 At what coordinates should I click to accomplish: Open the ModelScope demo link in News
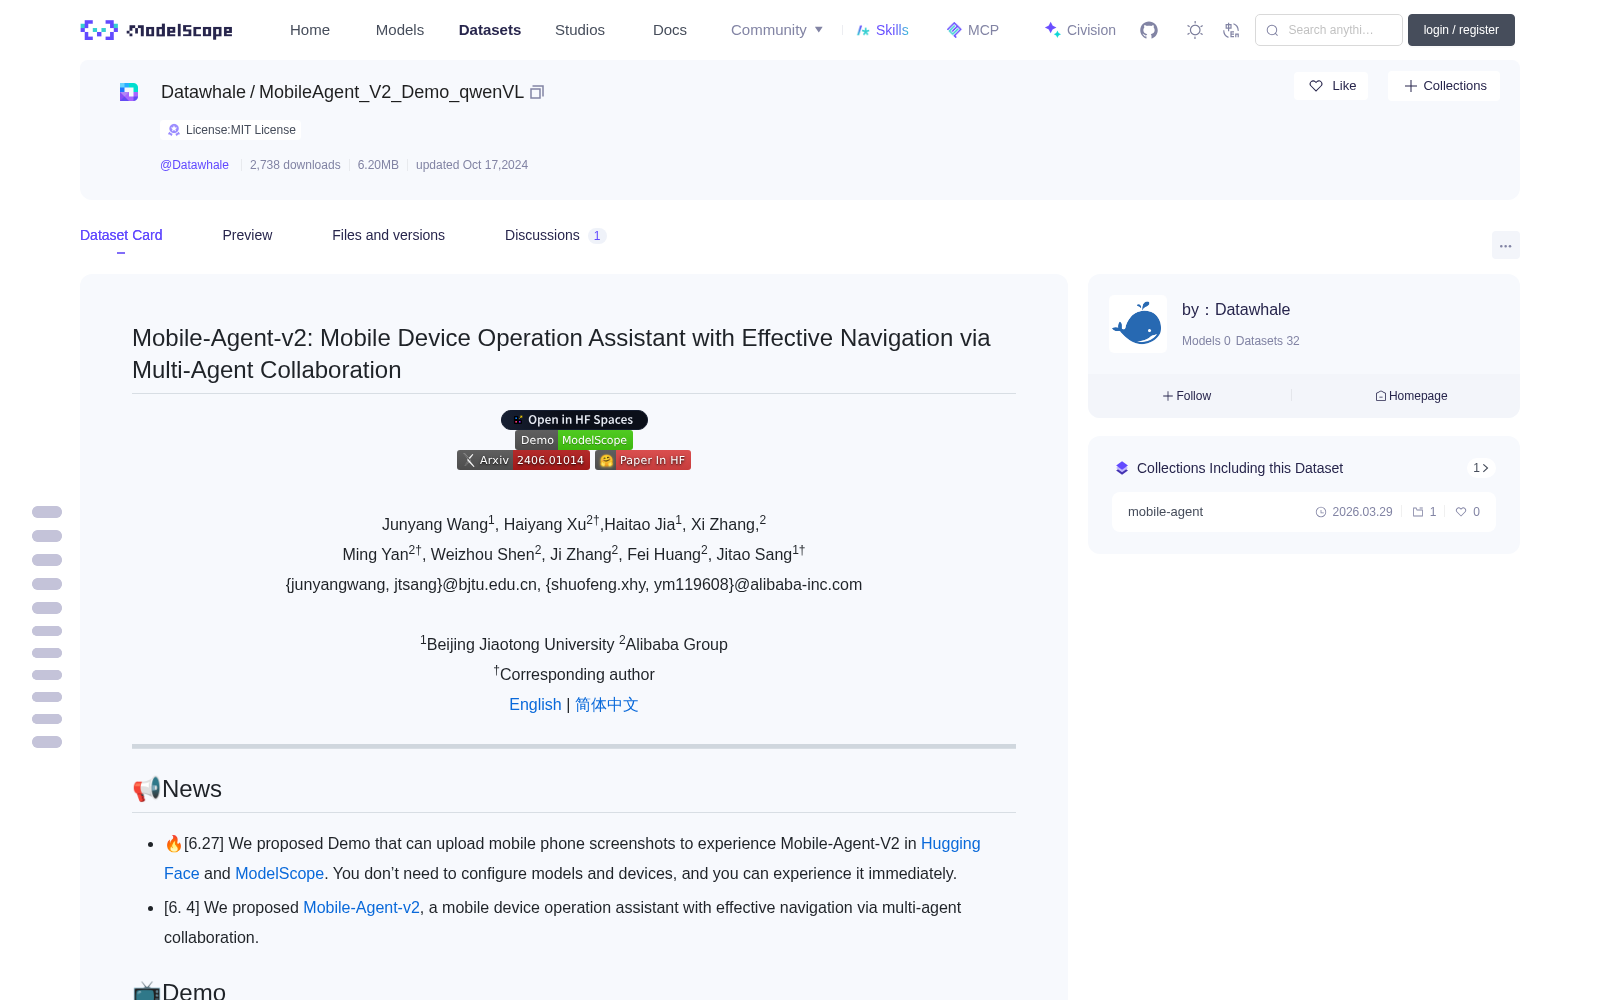pos(279,874)
